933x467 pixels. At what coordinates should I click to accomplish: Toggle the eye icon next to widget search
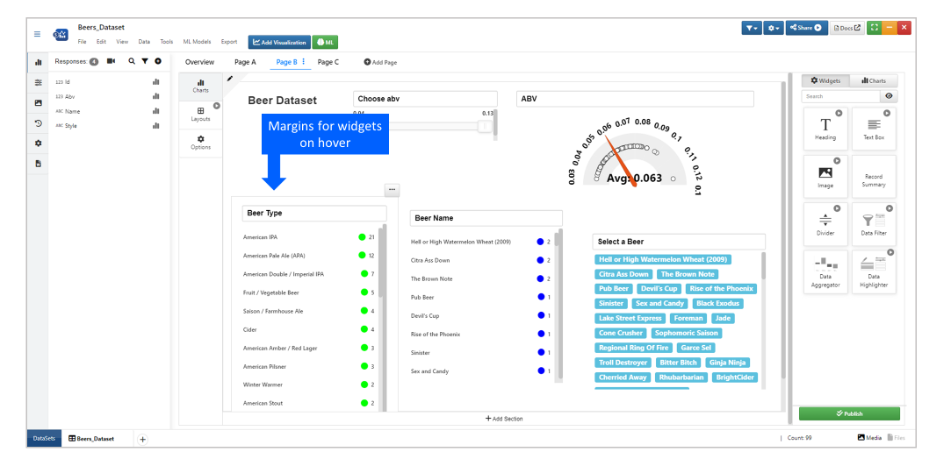click(x=888, y=96)
